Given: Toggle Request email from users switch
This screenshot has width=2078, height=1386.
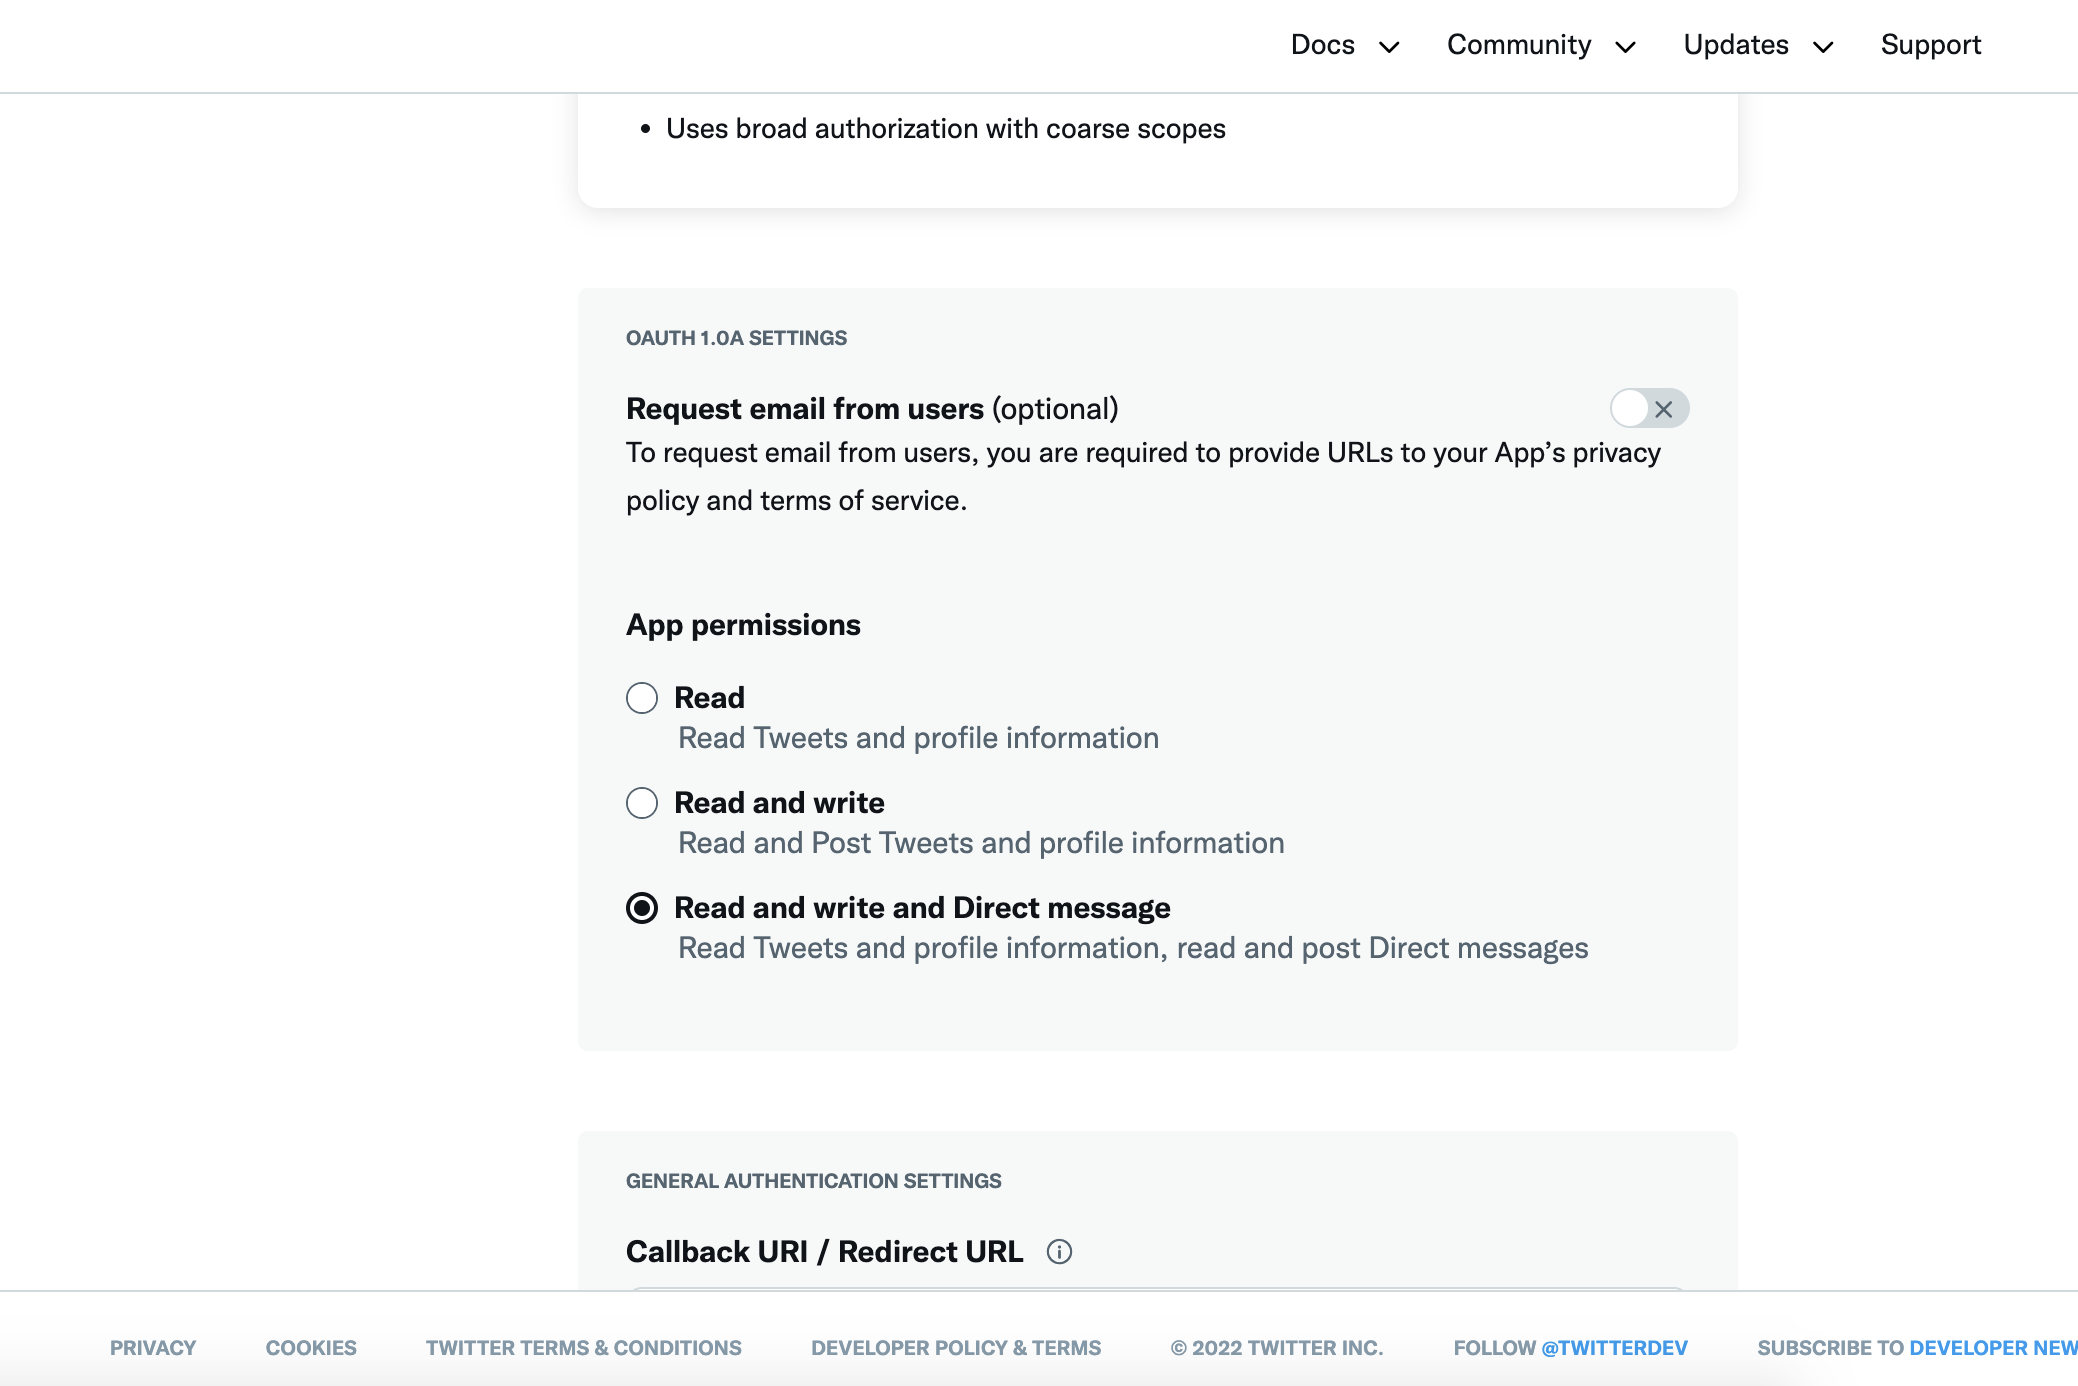Looking at the screenshot, I should [1649, 408].
